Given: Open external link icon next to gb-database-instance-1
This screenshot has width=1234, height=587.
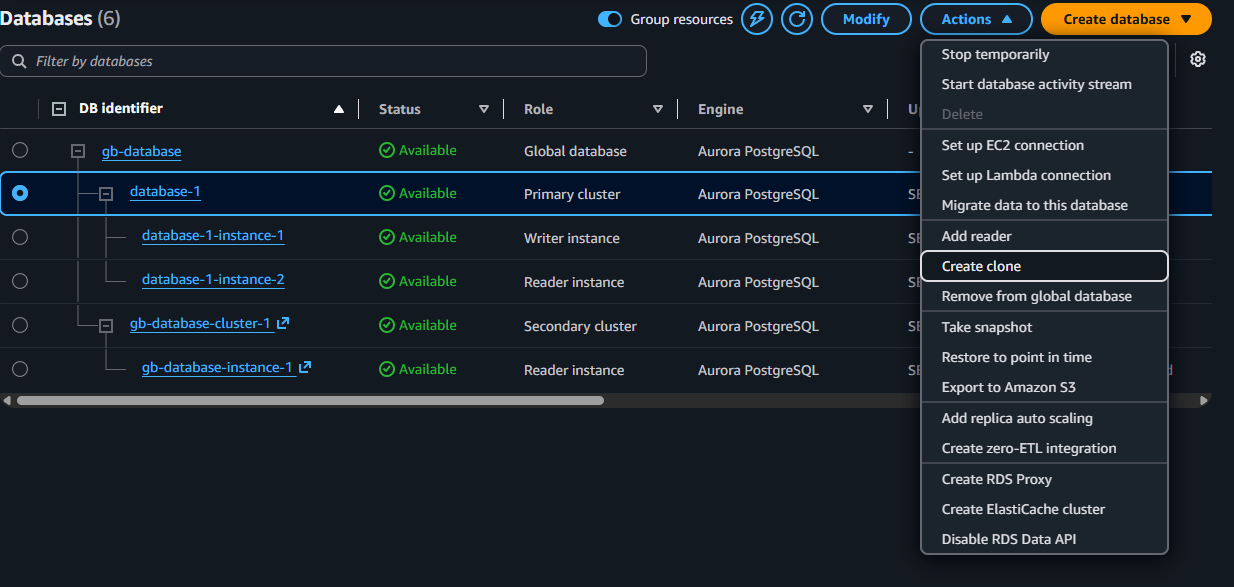Looking at the screenshot, I should [x=305, y=368].
